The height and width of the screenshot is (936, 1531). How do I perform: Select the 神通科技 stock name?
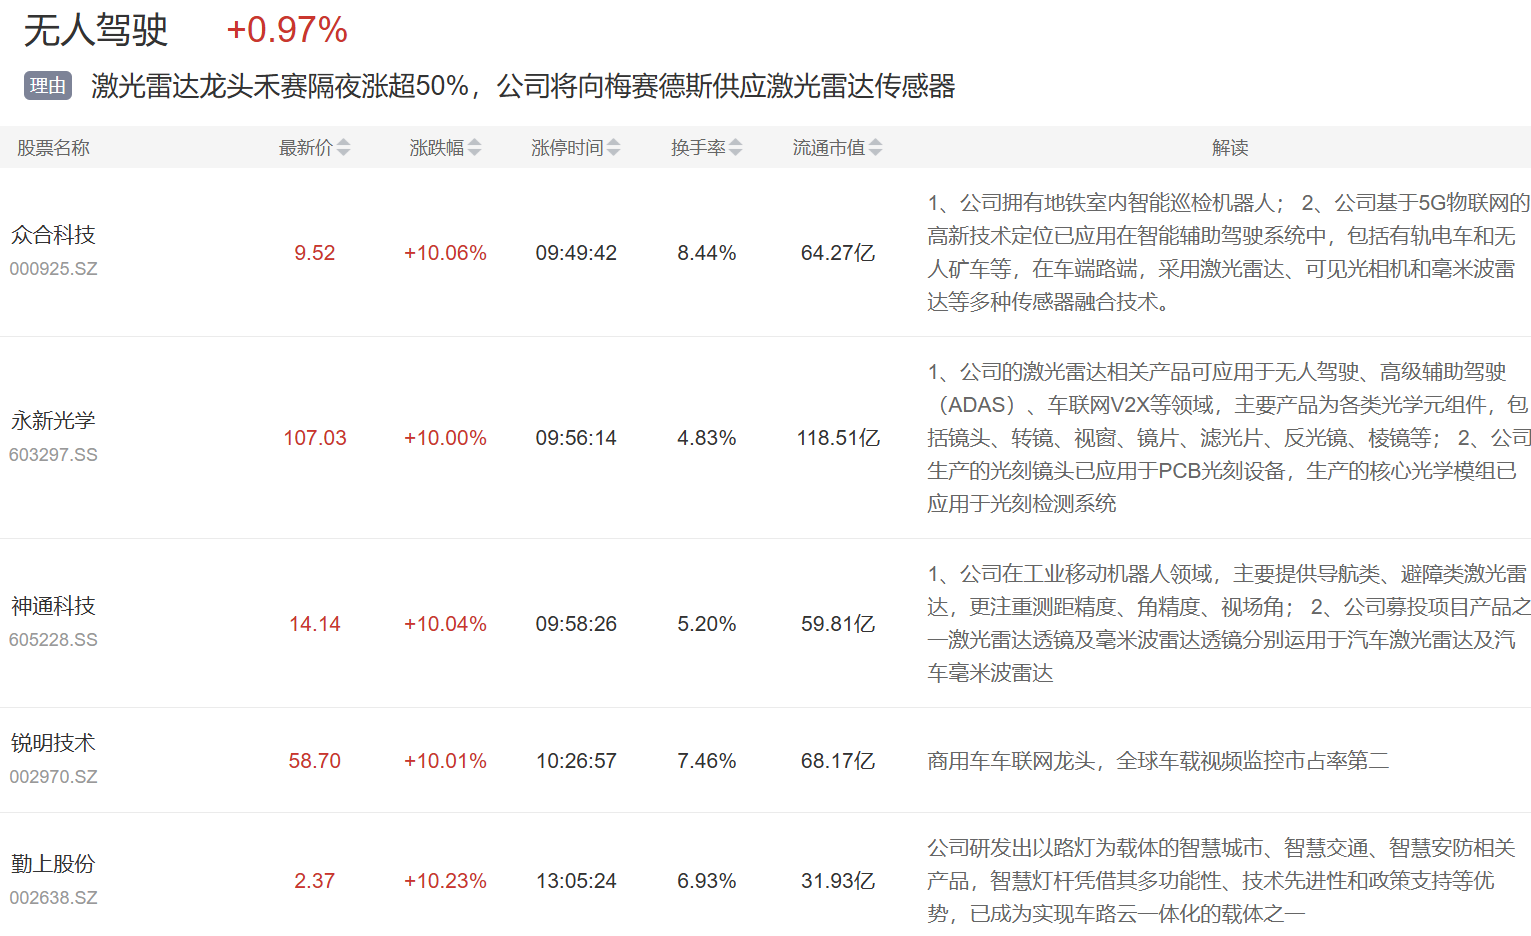coord(53,606)
